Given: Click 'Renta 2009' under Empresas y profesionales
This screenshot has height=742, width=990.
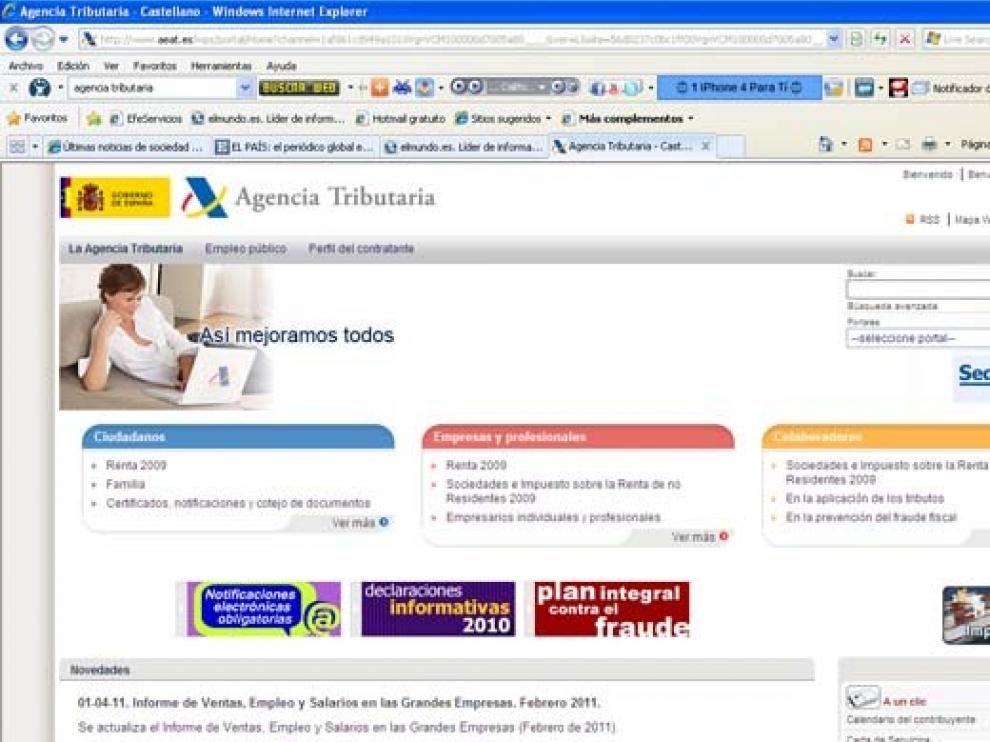Looking at the screenshot, I should (476, 465).
